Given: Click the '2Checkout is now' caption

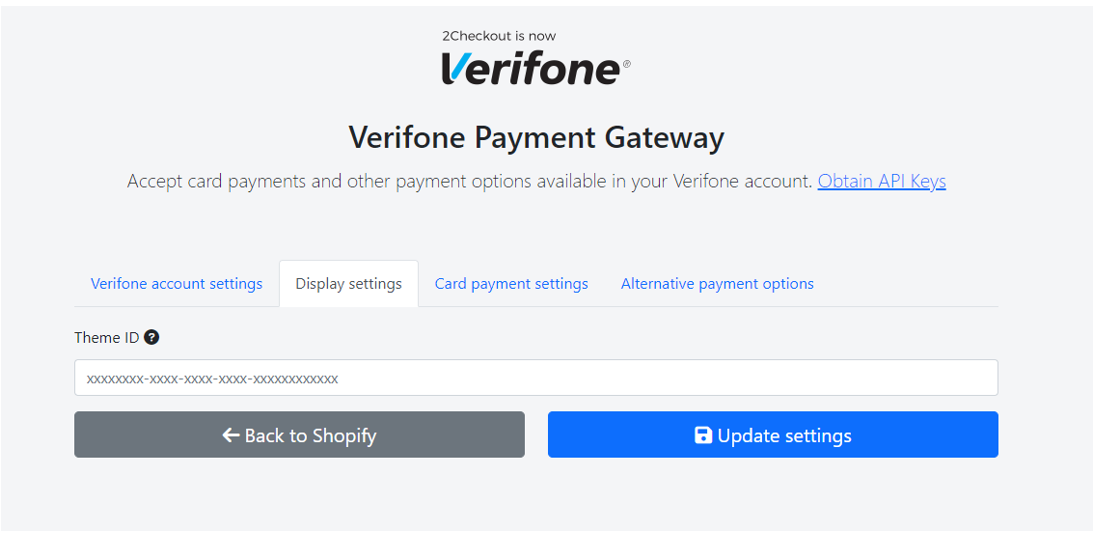Looking at the screenshot, I should pyautogui.click(x=499, y=36).
